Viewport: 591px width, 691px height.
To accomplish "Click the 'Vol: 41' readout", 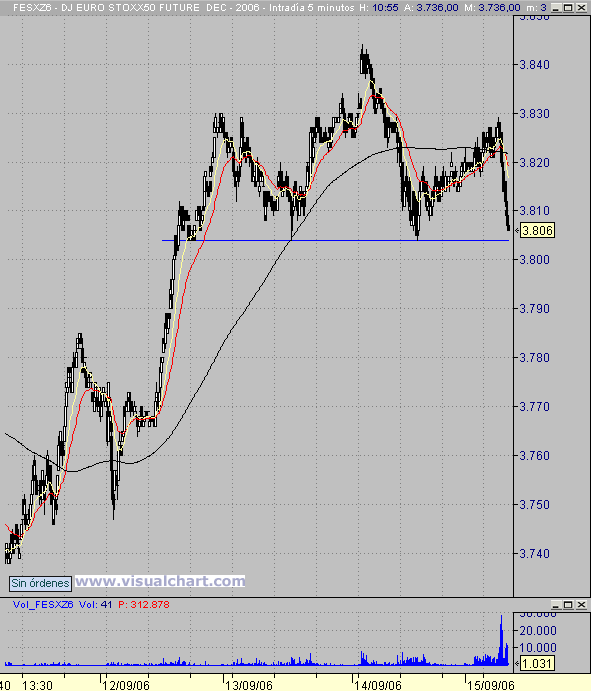I will [x=95, y=605].
